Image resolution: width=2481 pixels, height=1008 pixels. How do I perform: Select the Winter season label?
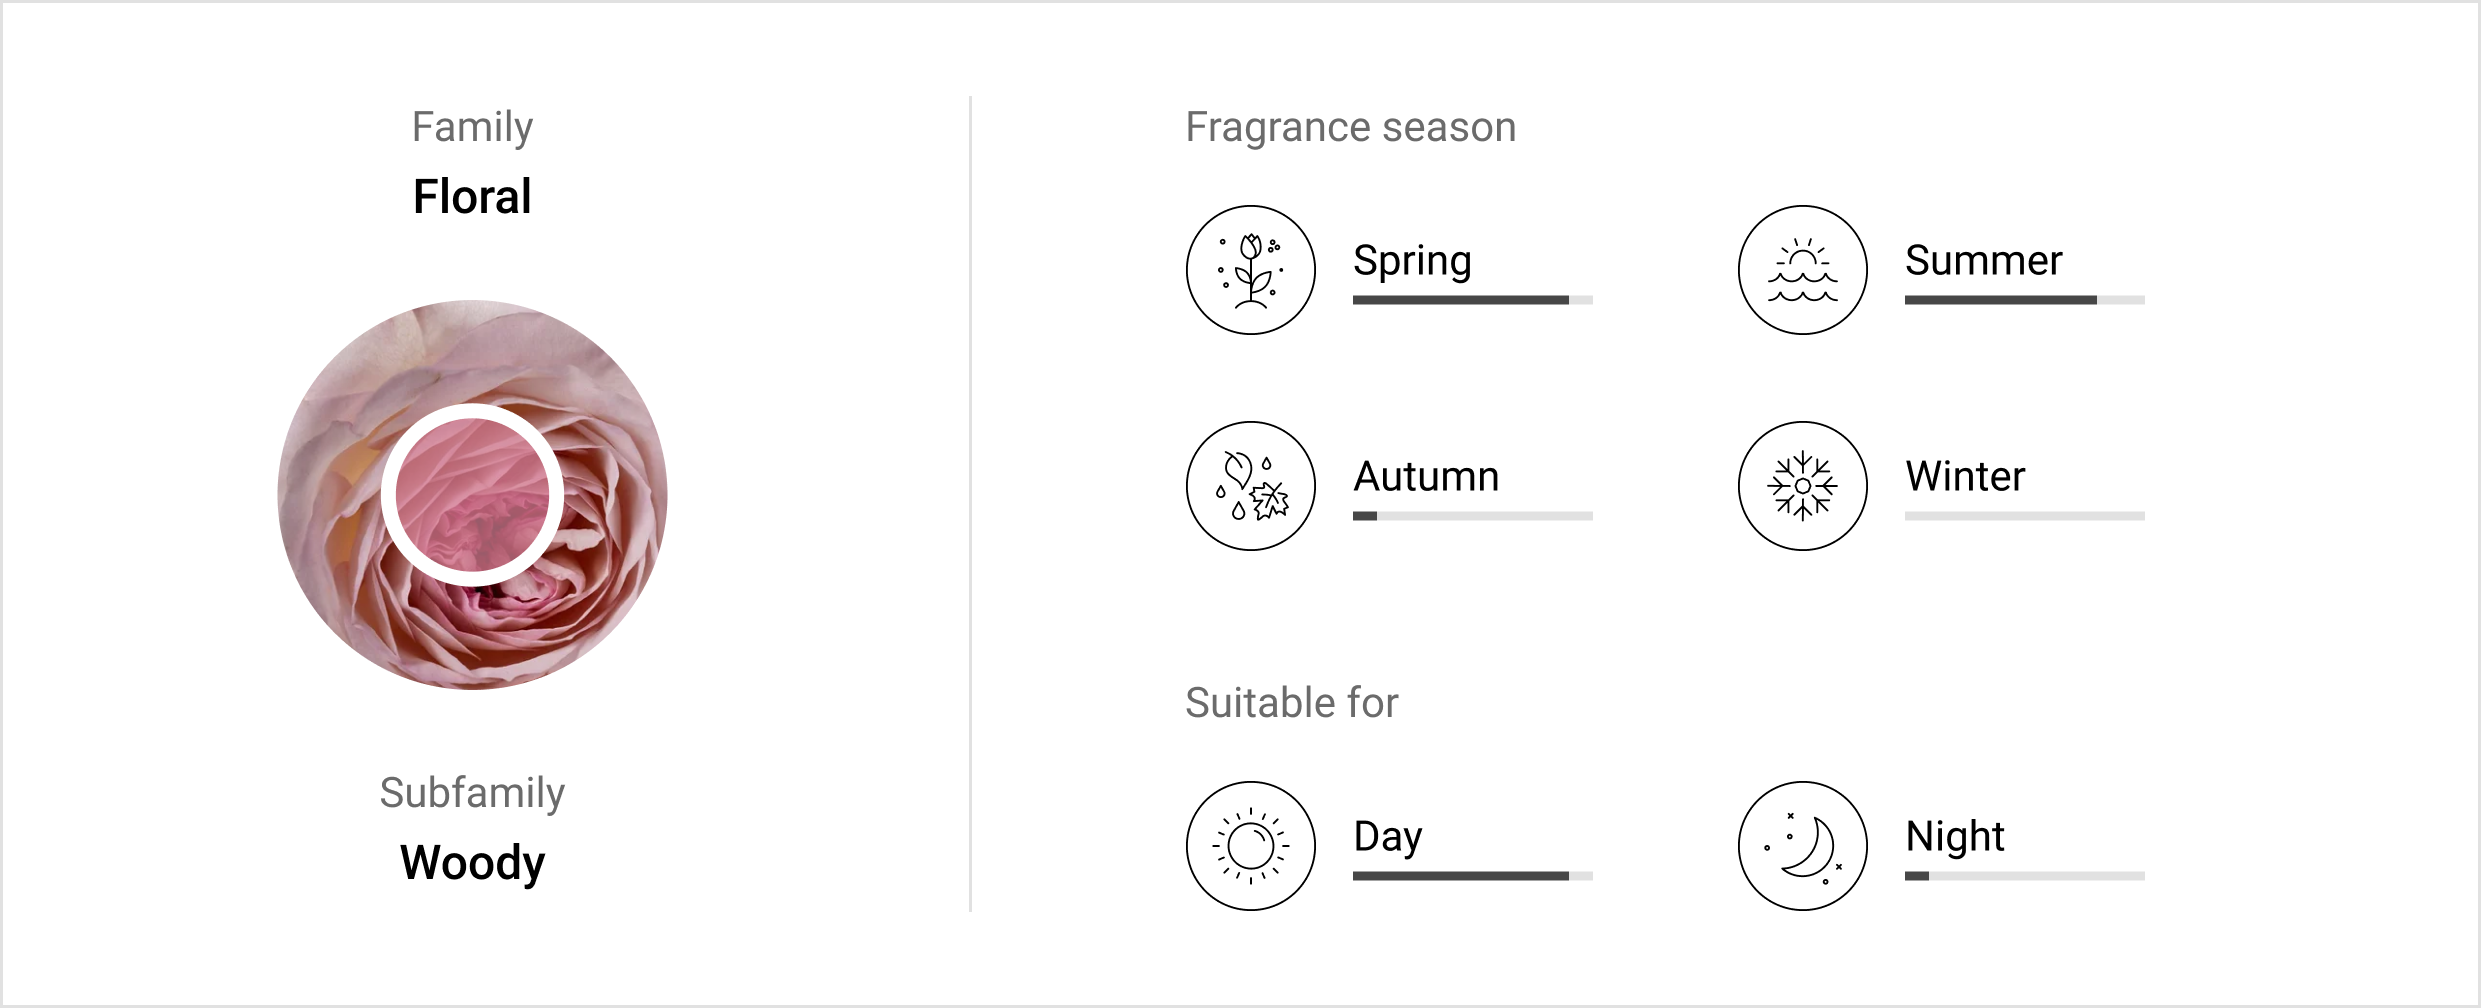pos(1965,476)
